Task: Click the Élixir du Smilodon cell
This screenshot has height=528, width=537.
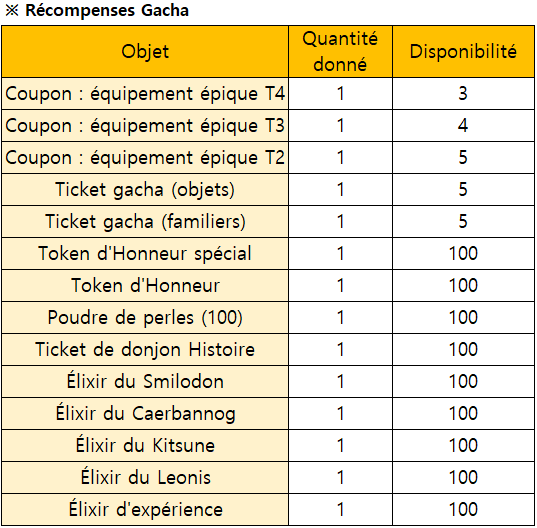Action: coord(145,381)
